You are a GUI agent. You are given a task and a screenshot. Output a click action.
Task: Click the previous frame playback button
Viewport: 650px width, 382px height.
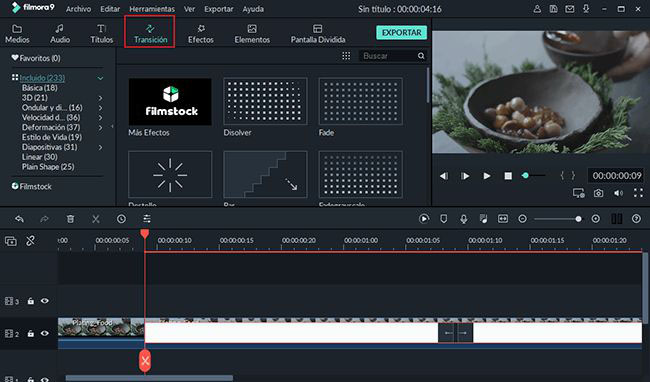point(444,176)
